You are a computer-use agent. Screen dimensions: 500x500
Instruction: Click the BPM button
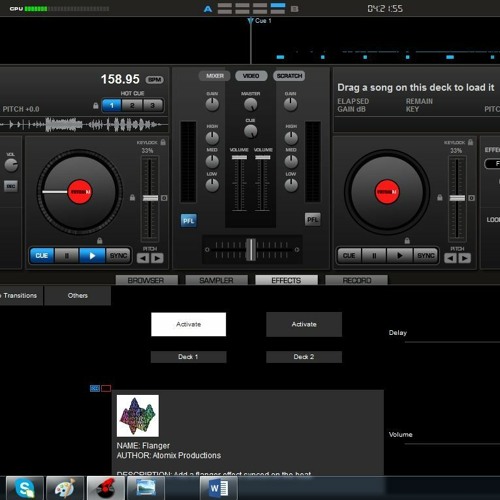[155, 80]
